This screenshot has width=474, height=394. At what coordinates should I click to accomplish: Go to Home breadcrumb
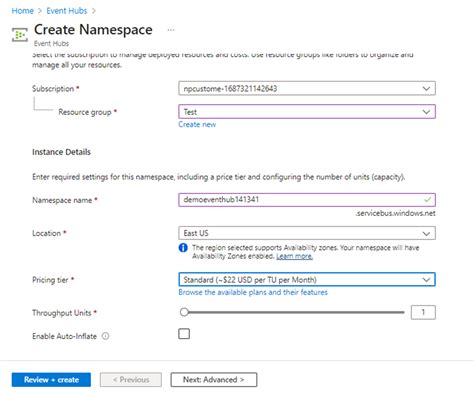(23, 11)
